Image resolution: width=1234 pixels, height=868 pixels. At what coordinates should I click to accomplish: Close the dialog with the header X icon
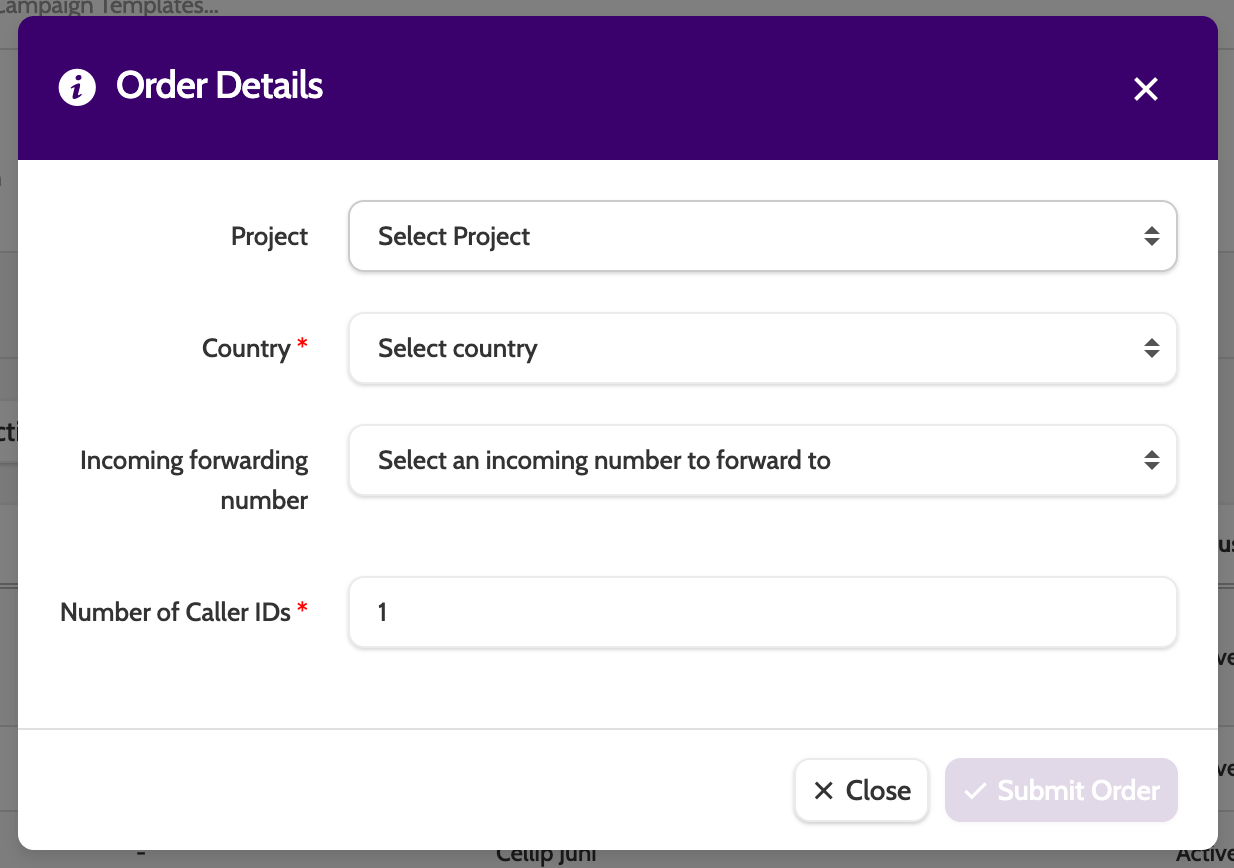(x=1145, y=89)
